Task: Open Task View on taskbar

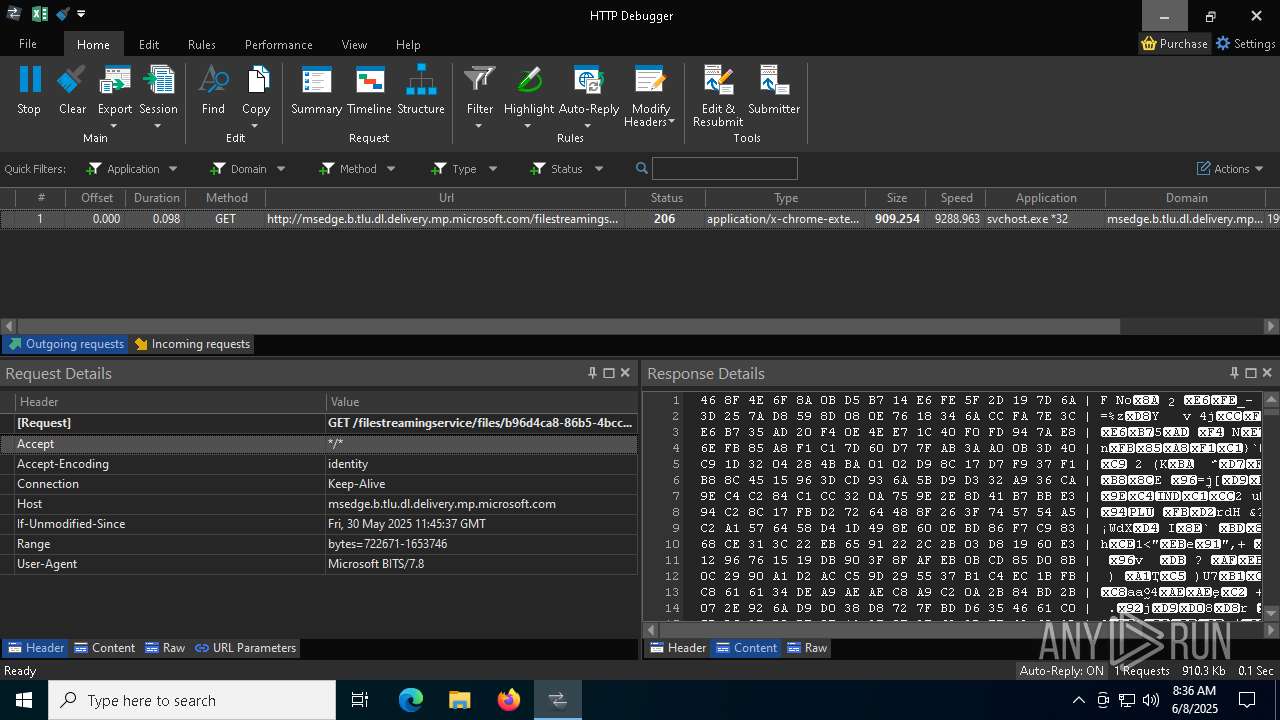Action: point(360,700)
